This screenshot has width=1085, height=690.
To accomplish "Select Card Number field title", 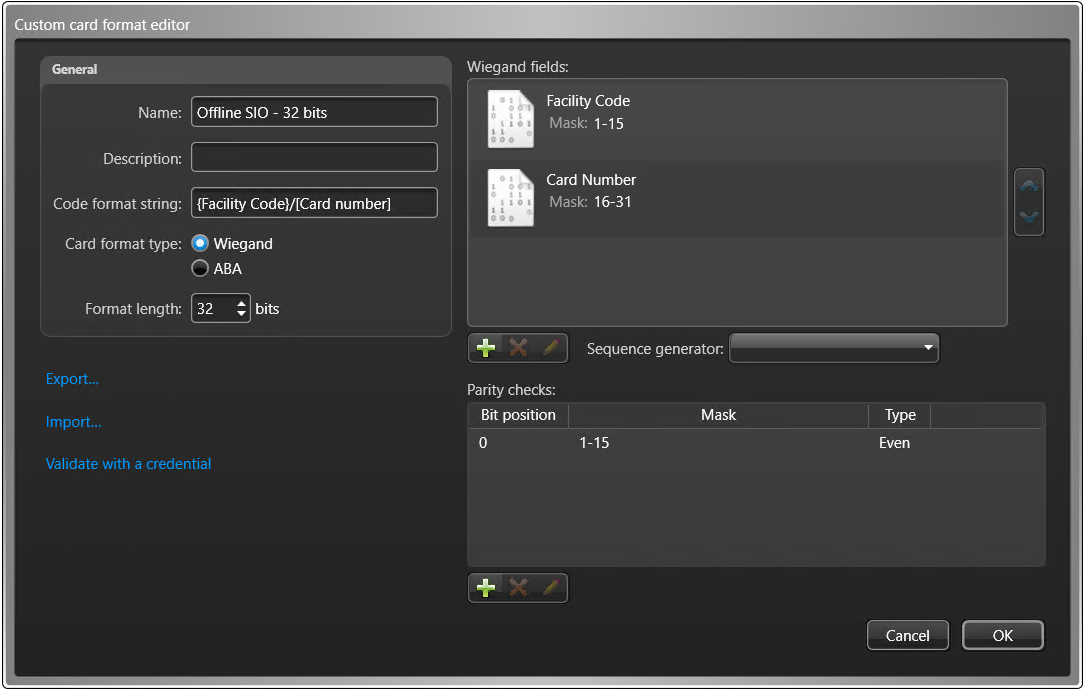I will pos(591,180).
